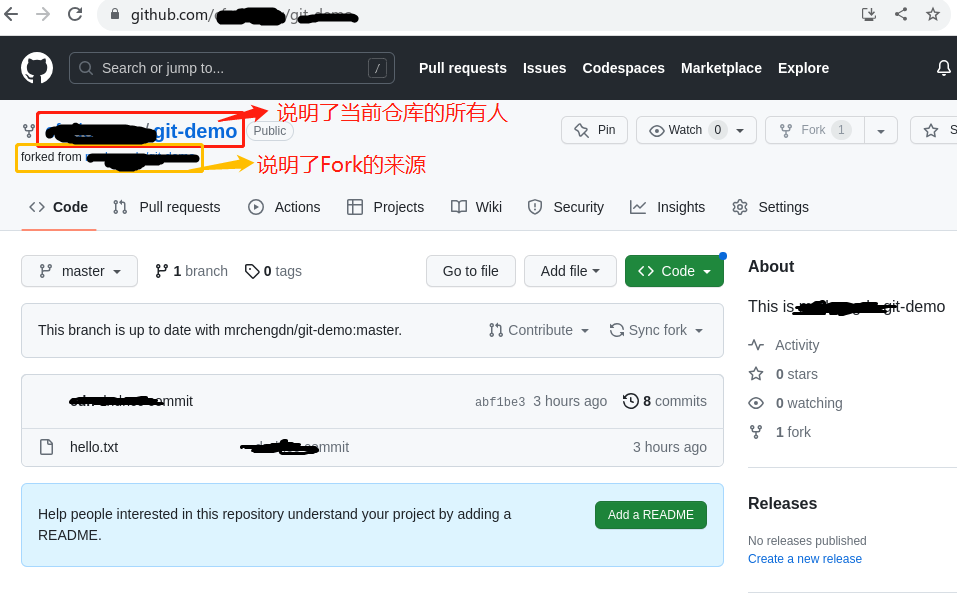Switch to the Security tab
957x601 pixels.
pyautogui.click(x=566, y=207)
